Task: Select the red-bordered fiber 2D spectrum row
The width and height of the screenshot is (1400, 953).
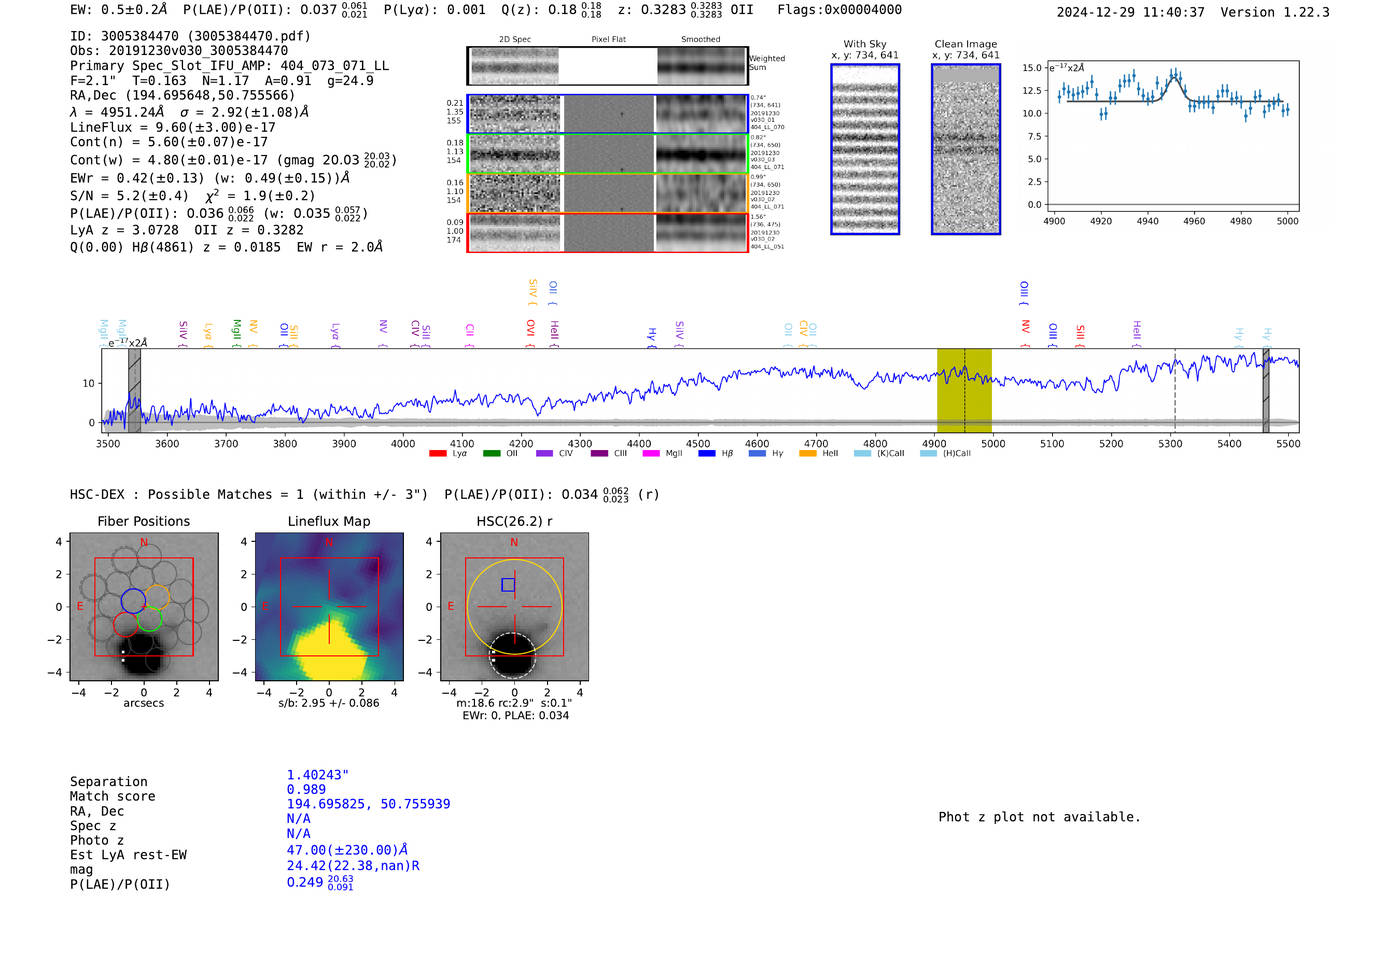Action: [608, 233]
